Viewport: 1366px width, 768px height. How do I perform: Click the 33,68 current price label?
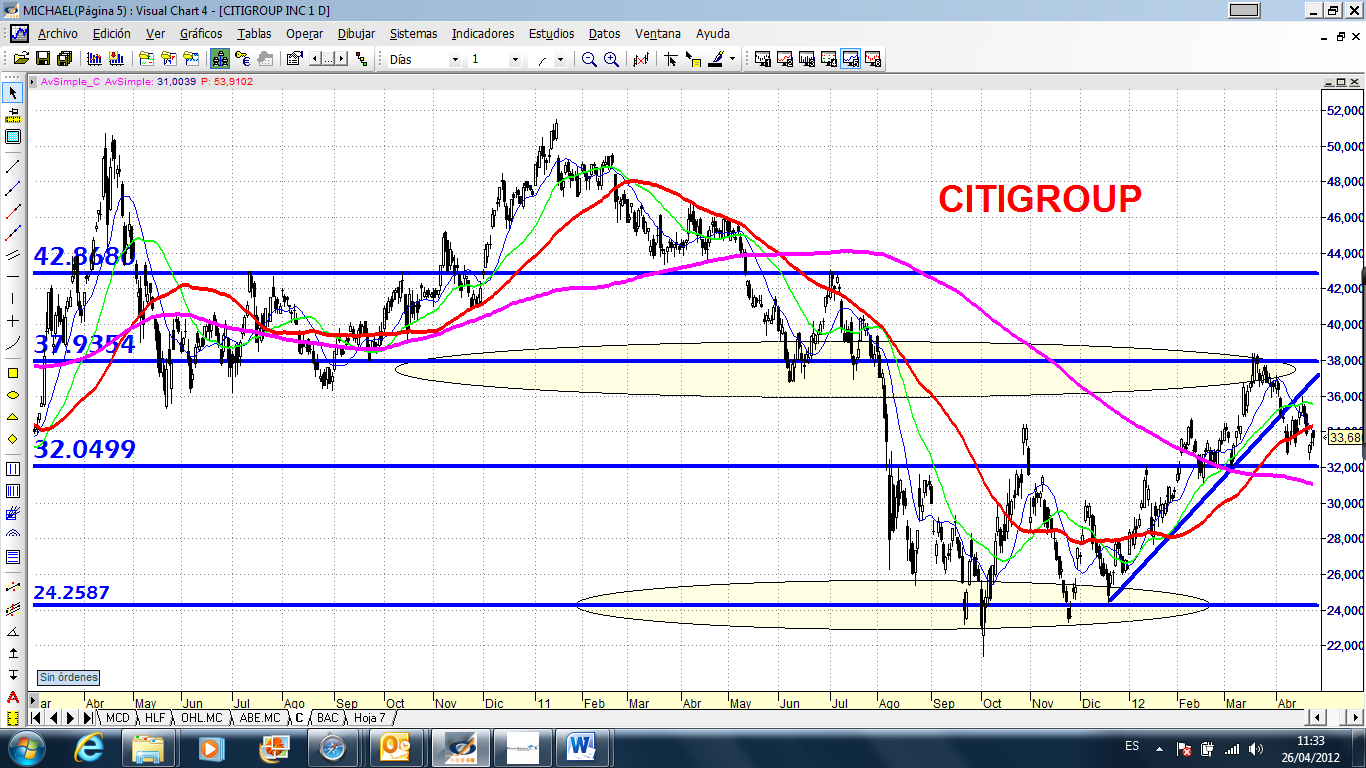pos(1346,437)
